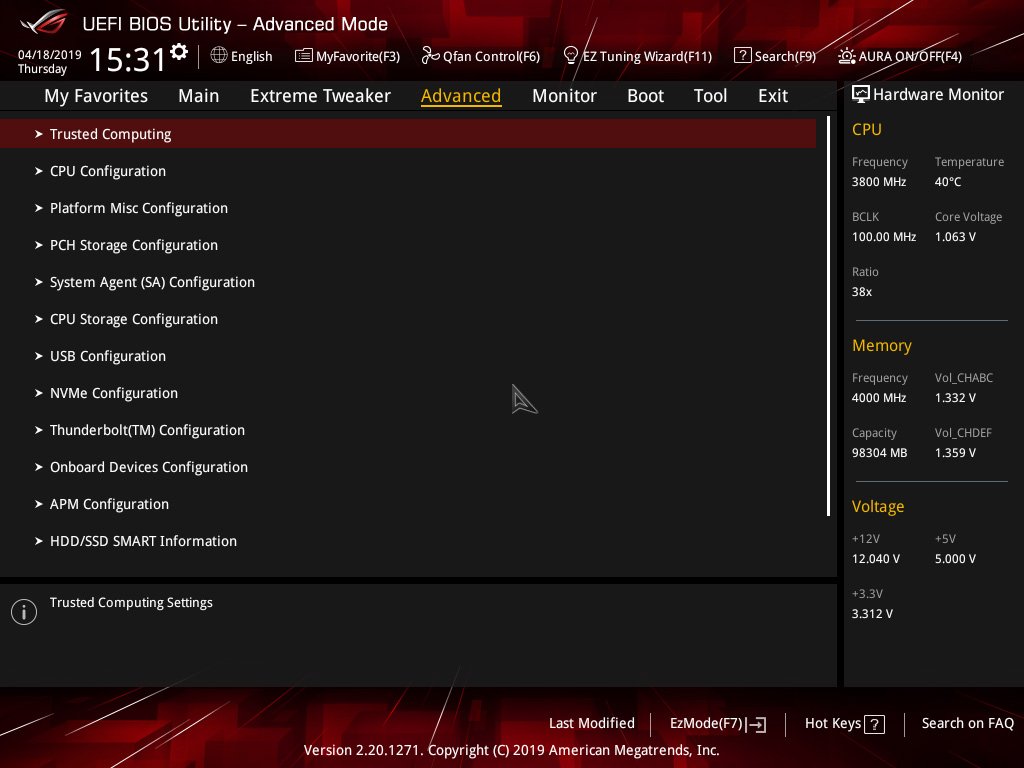Click the Memory Frequency 4000 MHz value
The width and height of the screenshot is (1024, 768).
point(878,398)
